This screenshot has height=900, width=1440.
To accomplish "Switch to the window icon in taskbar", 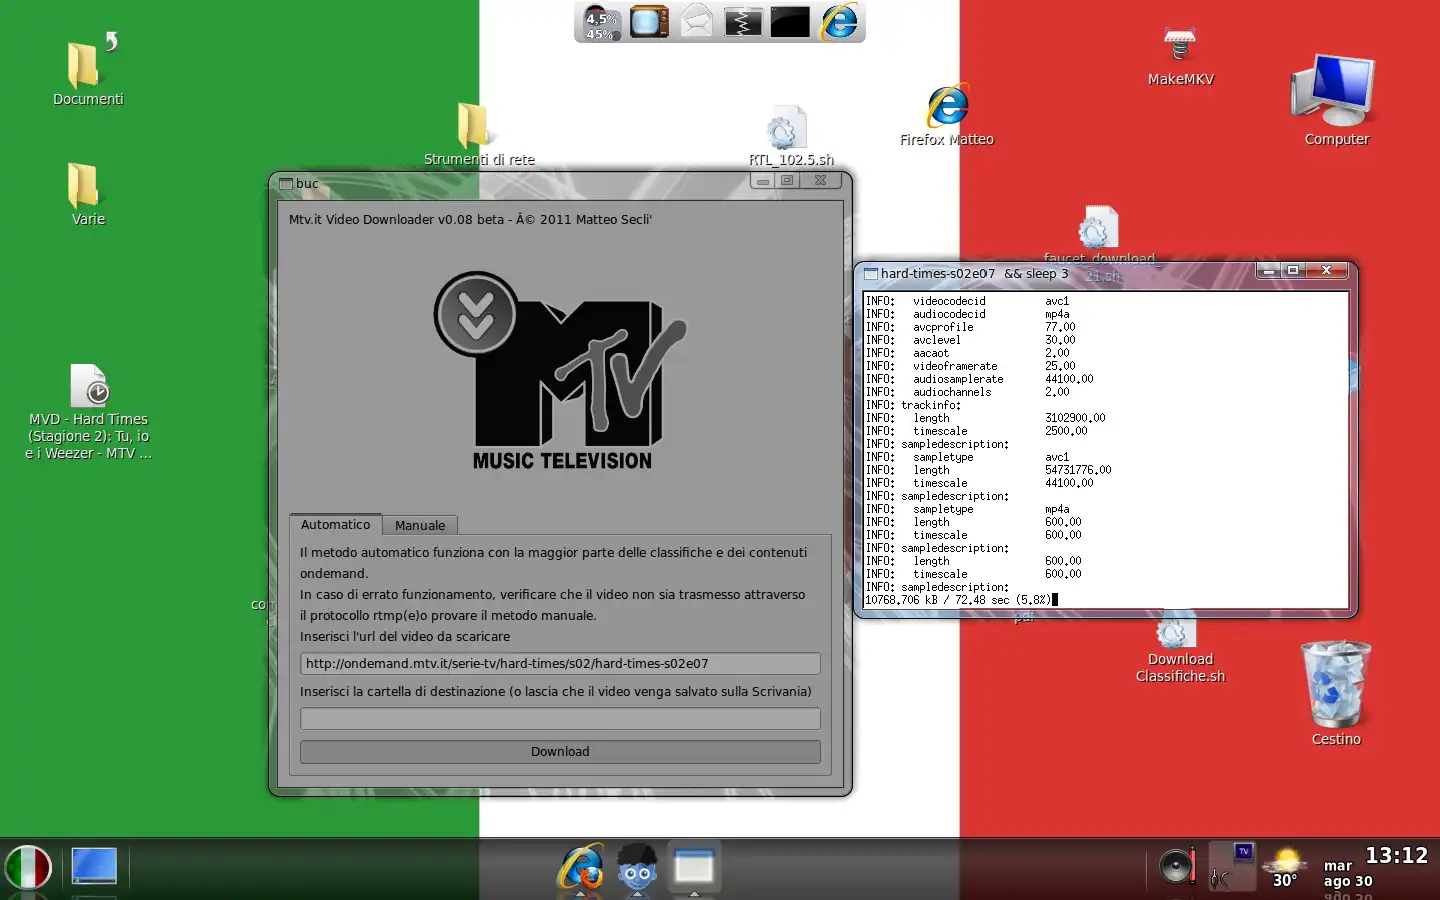I will pyautogui.click(x=693, y=868).
